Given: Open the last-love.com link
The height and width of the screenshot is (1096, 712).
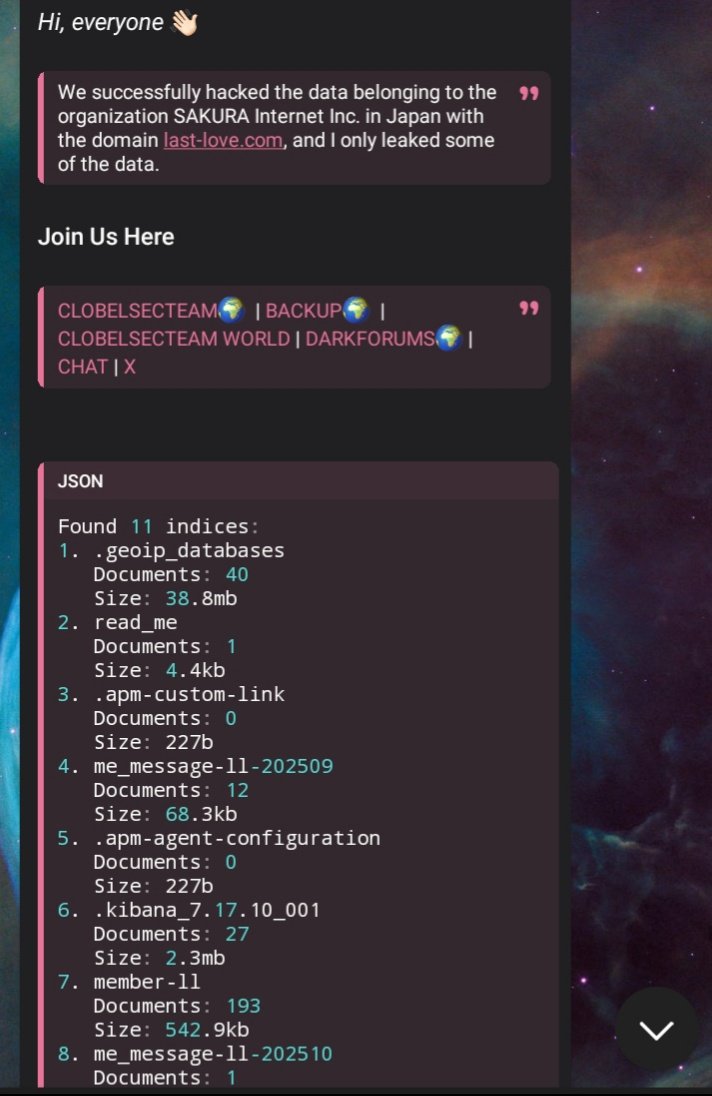Looking at the screenshot, I should [x=223, y=140].
